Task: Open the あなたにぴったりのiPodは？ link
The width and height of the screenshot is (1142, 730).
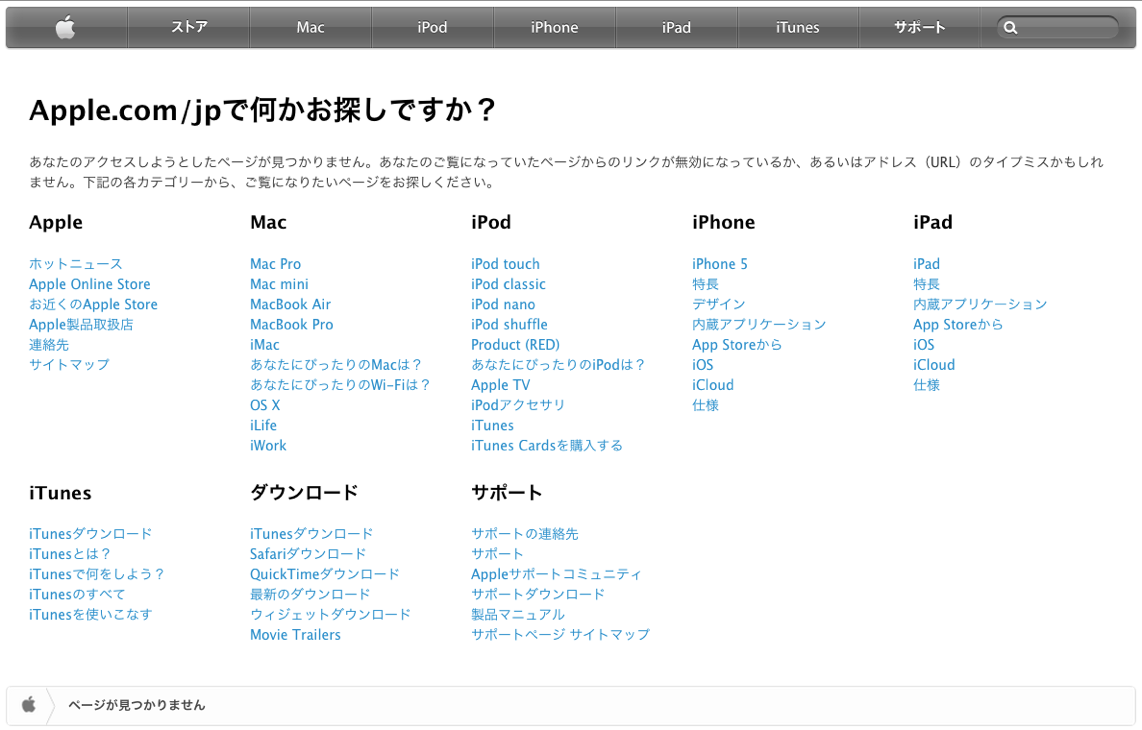Action: (559, 364)
